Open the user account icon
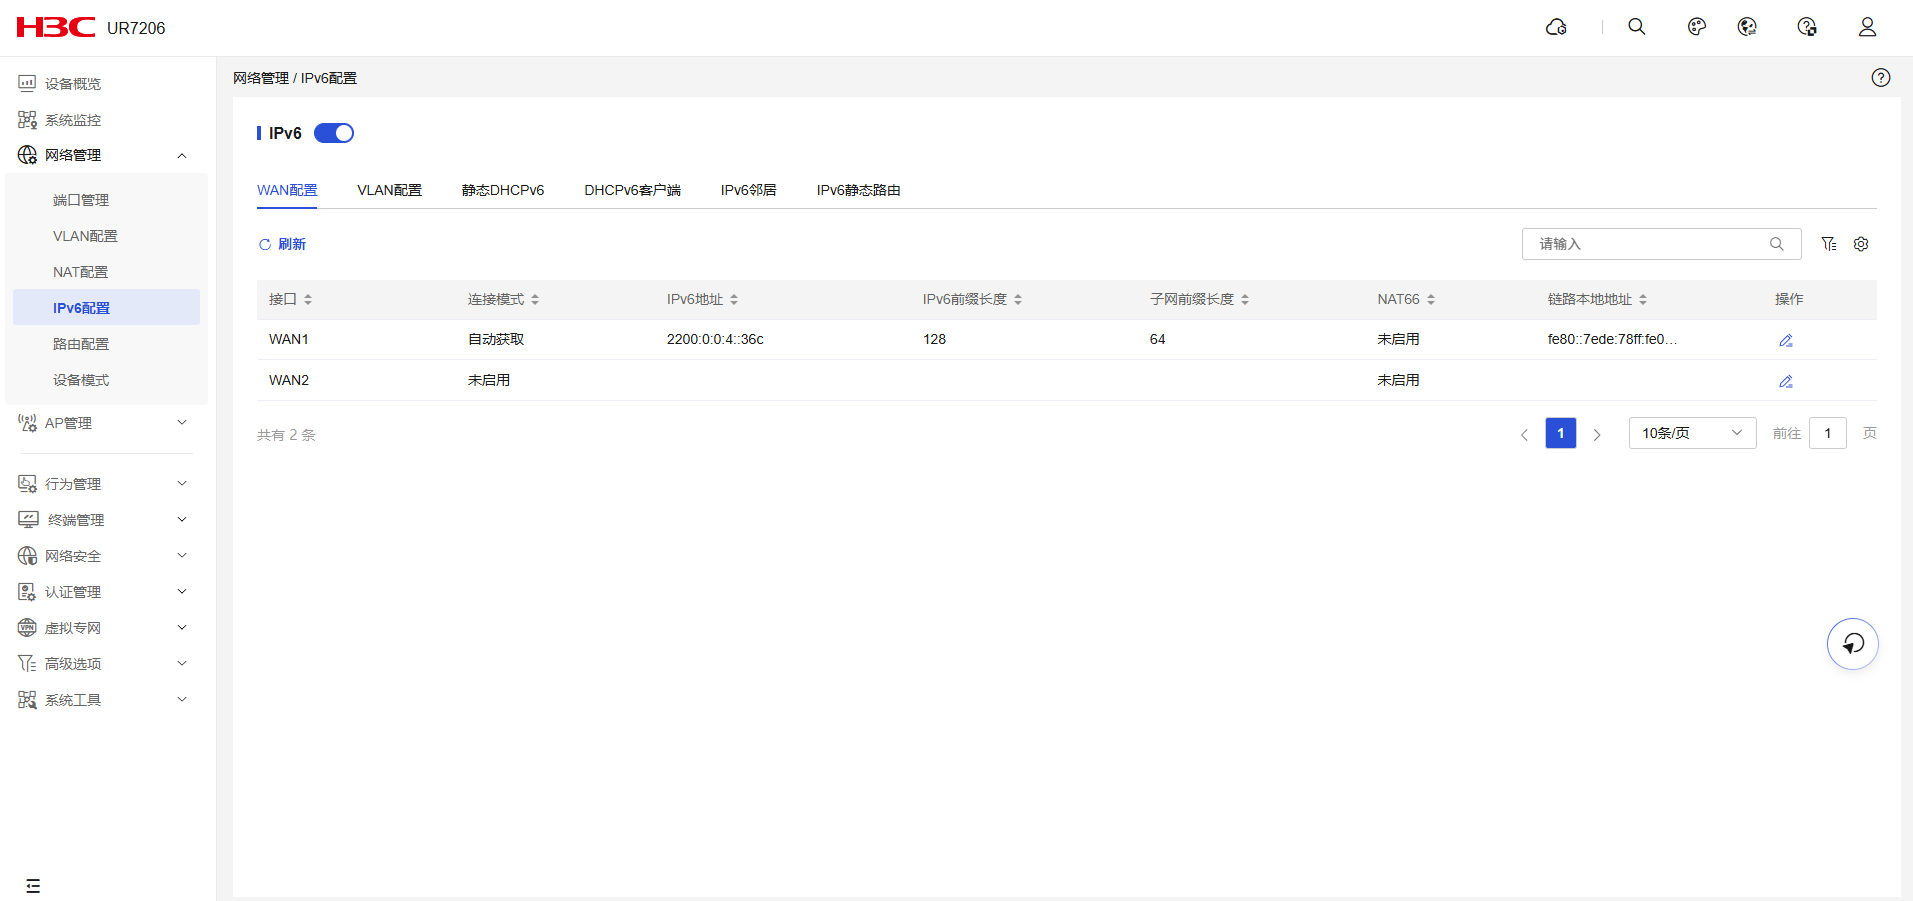The height and width of the screenshot is (901, 1913). (x=1866, y=27)
